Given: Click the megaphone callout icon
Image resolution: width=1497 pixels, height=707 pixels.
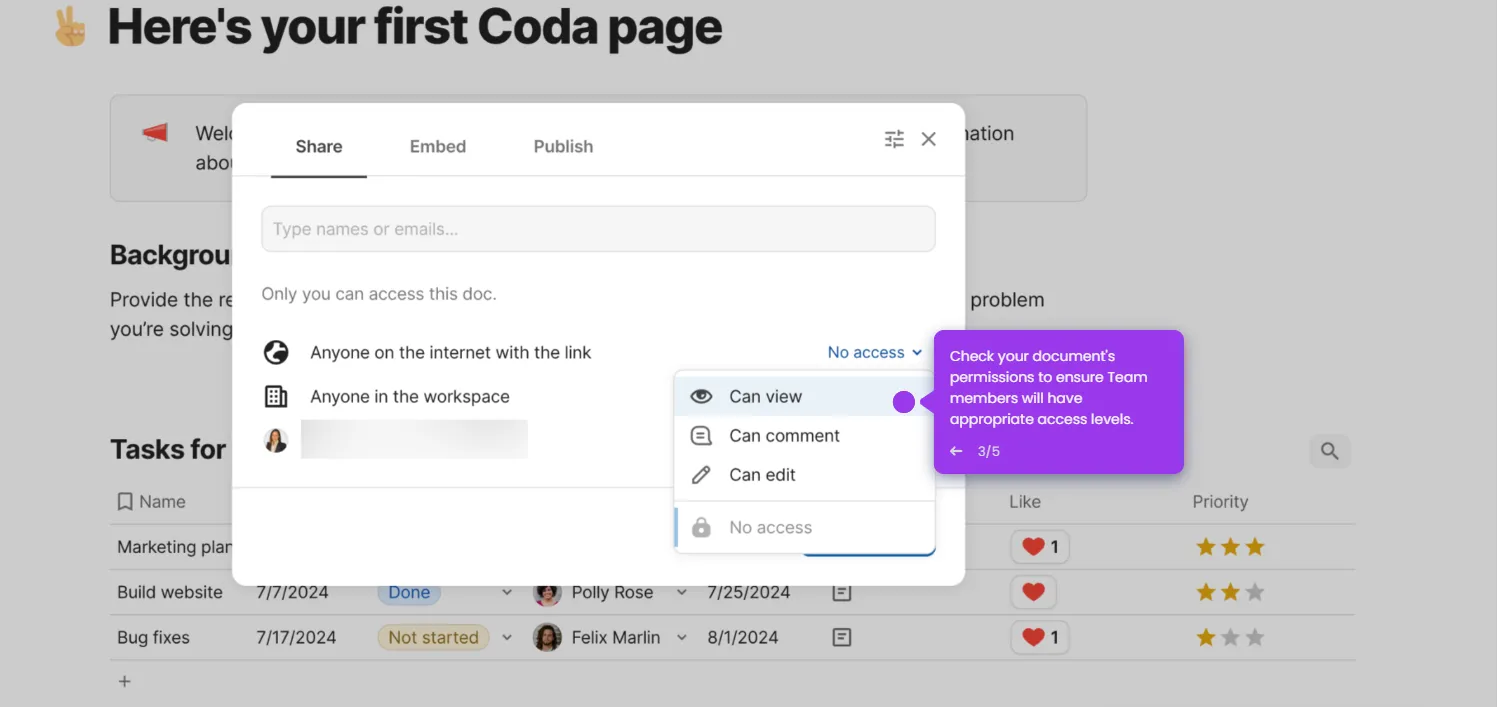Looking at the screenshot, I should [154, 133].
